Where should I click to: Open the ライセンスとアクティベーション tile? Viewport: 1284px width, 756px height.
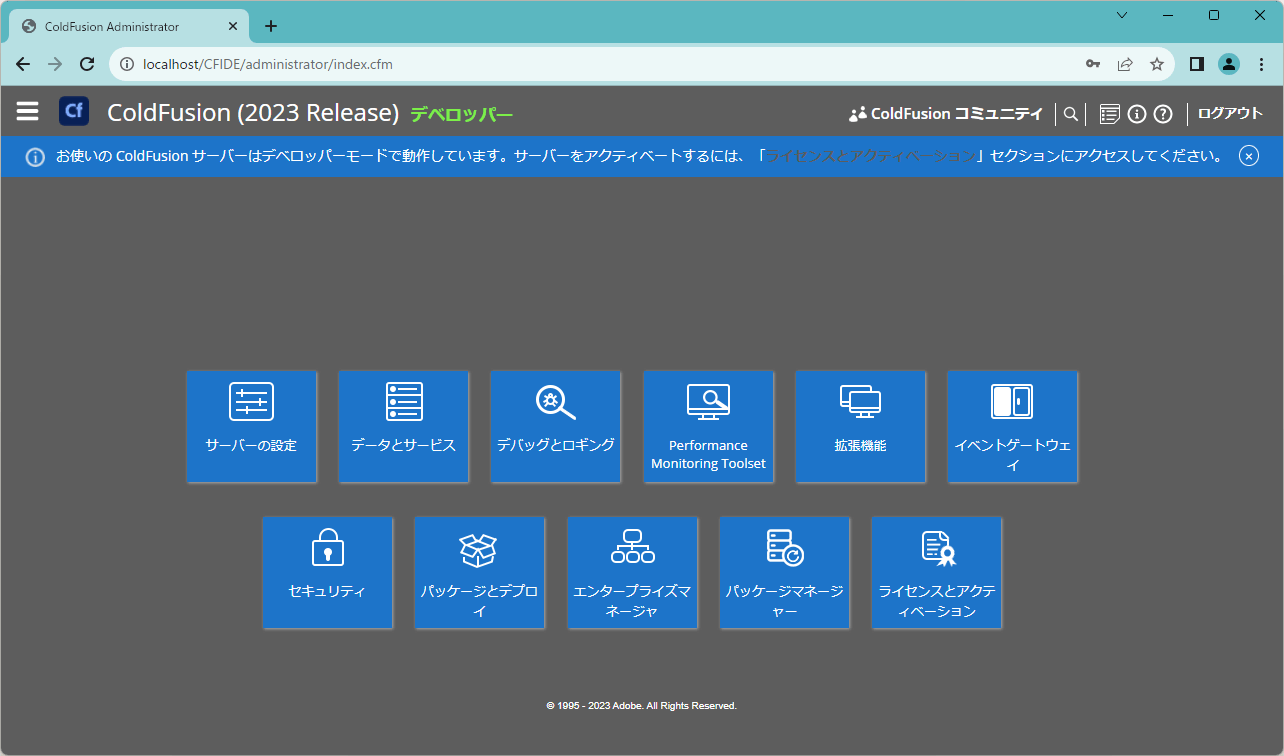click(936, 573)
